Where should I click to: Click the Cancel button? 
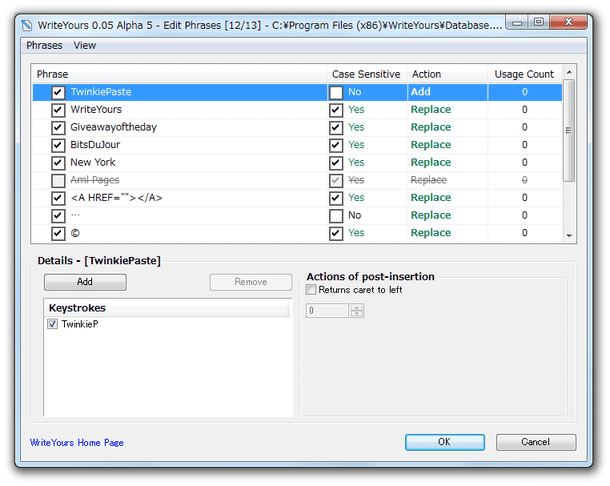(536, 442)
